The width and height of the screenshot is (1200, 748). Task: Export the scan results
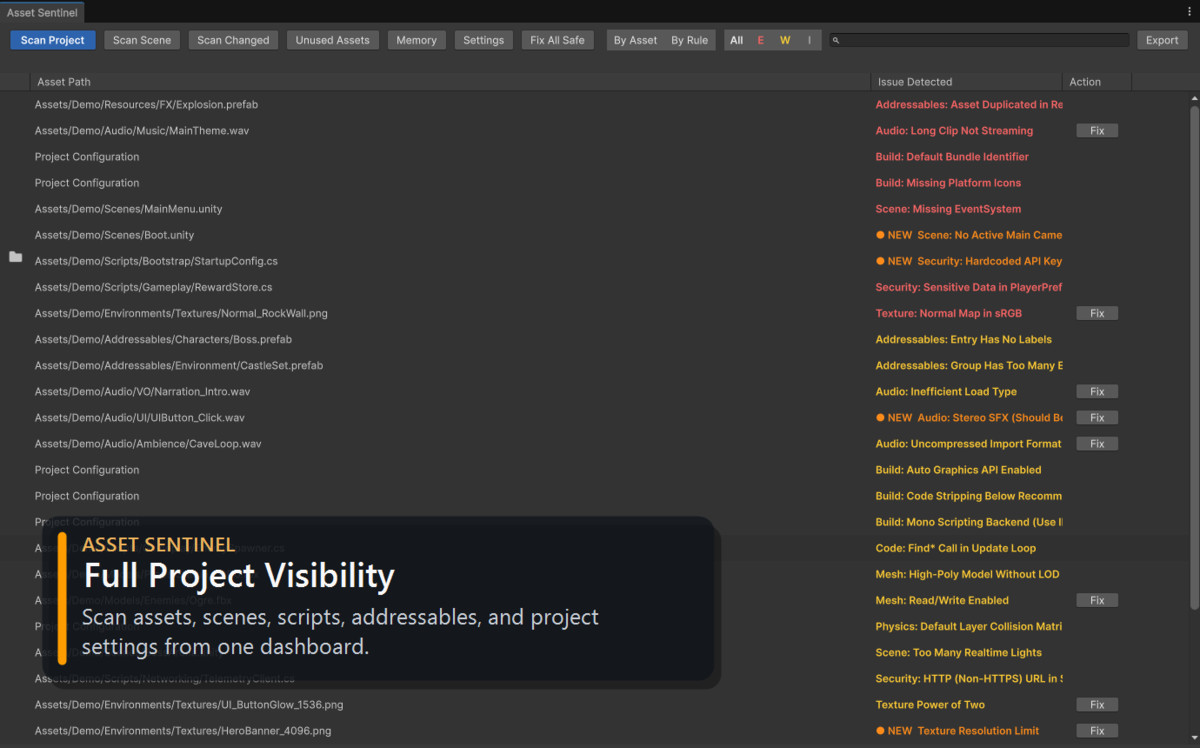[x=1162, y=40]
